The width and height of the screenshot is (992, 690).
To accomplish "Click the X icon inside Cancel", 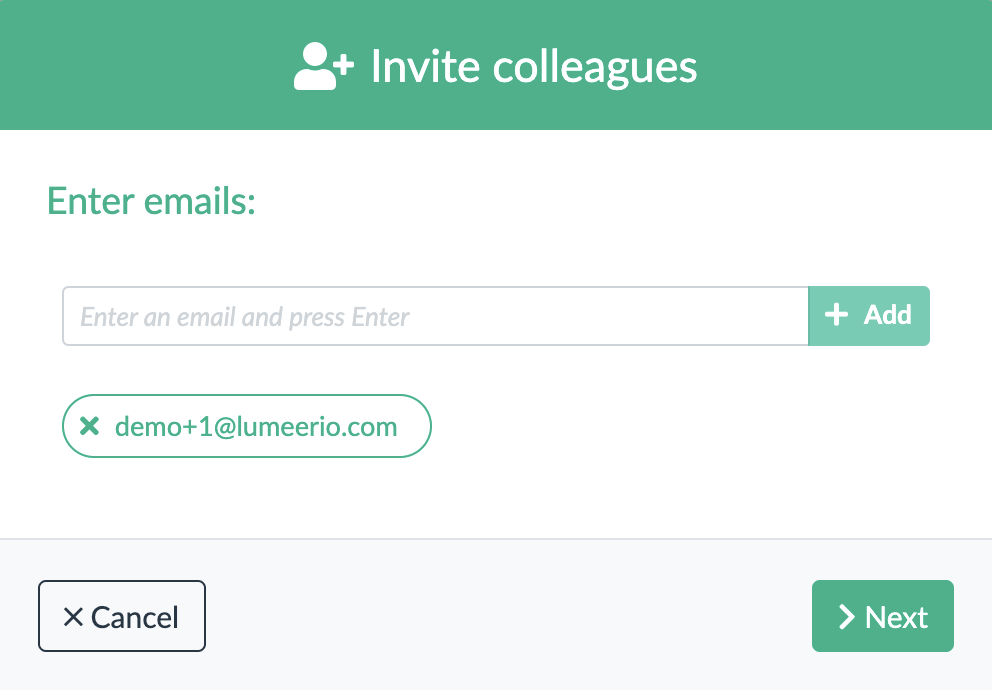I will point(73,617).
